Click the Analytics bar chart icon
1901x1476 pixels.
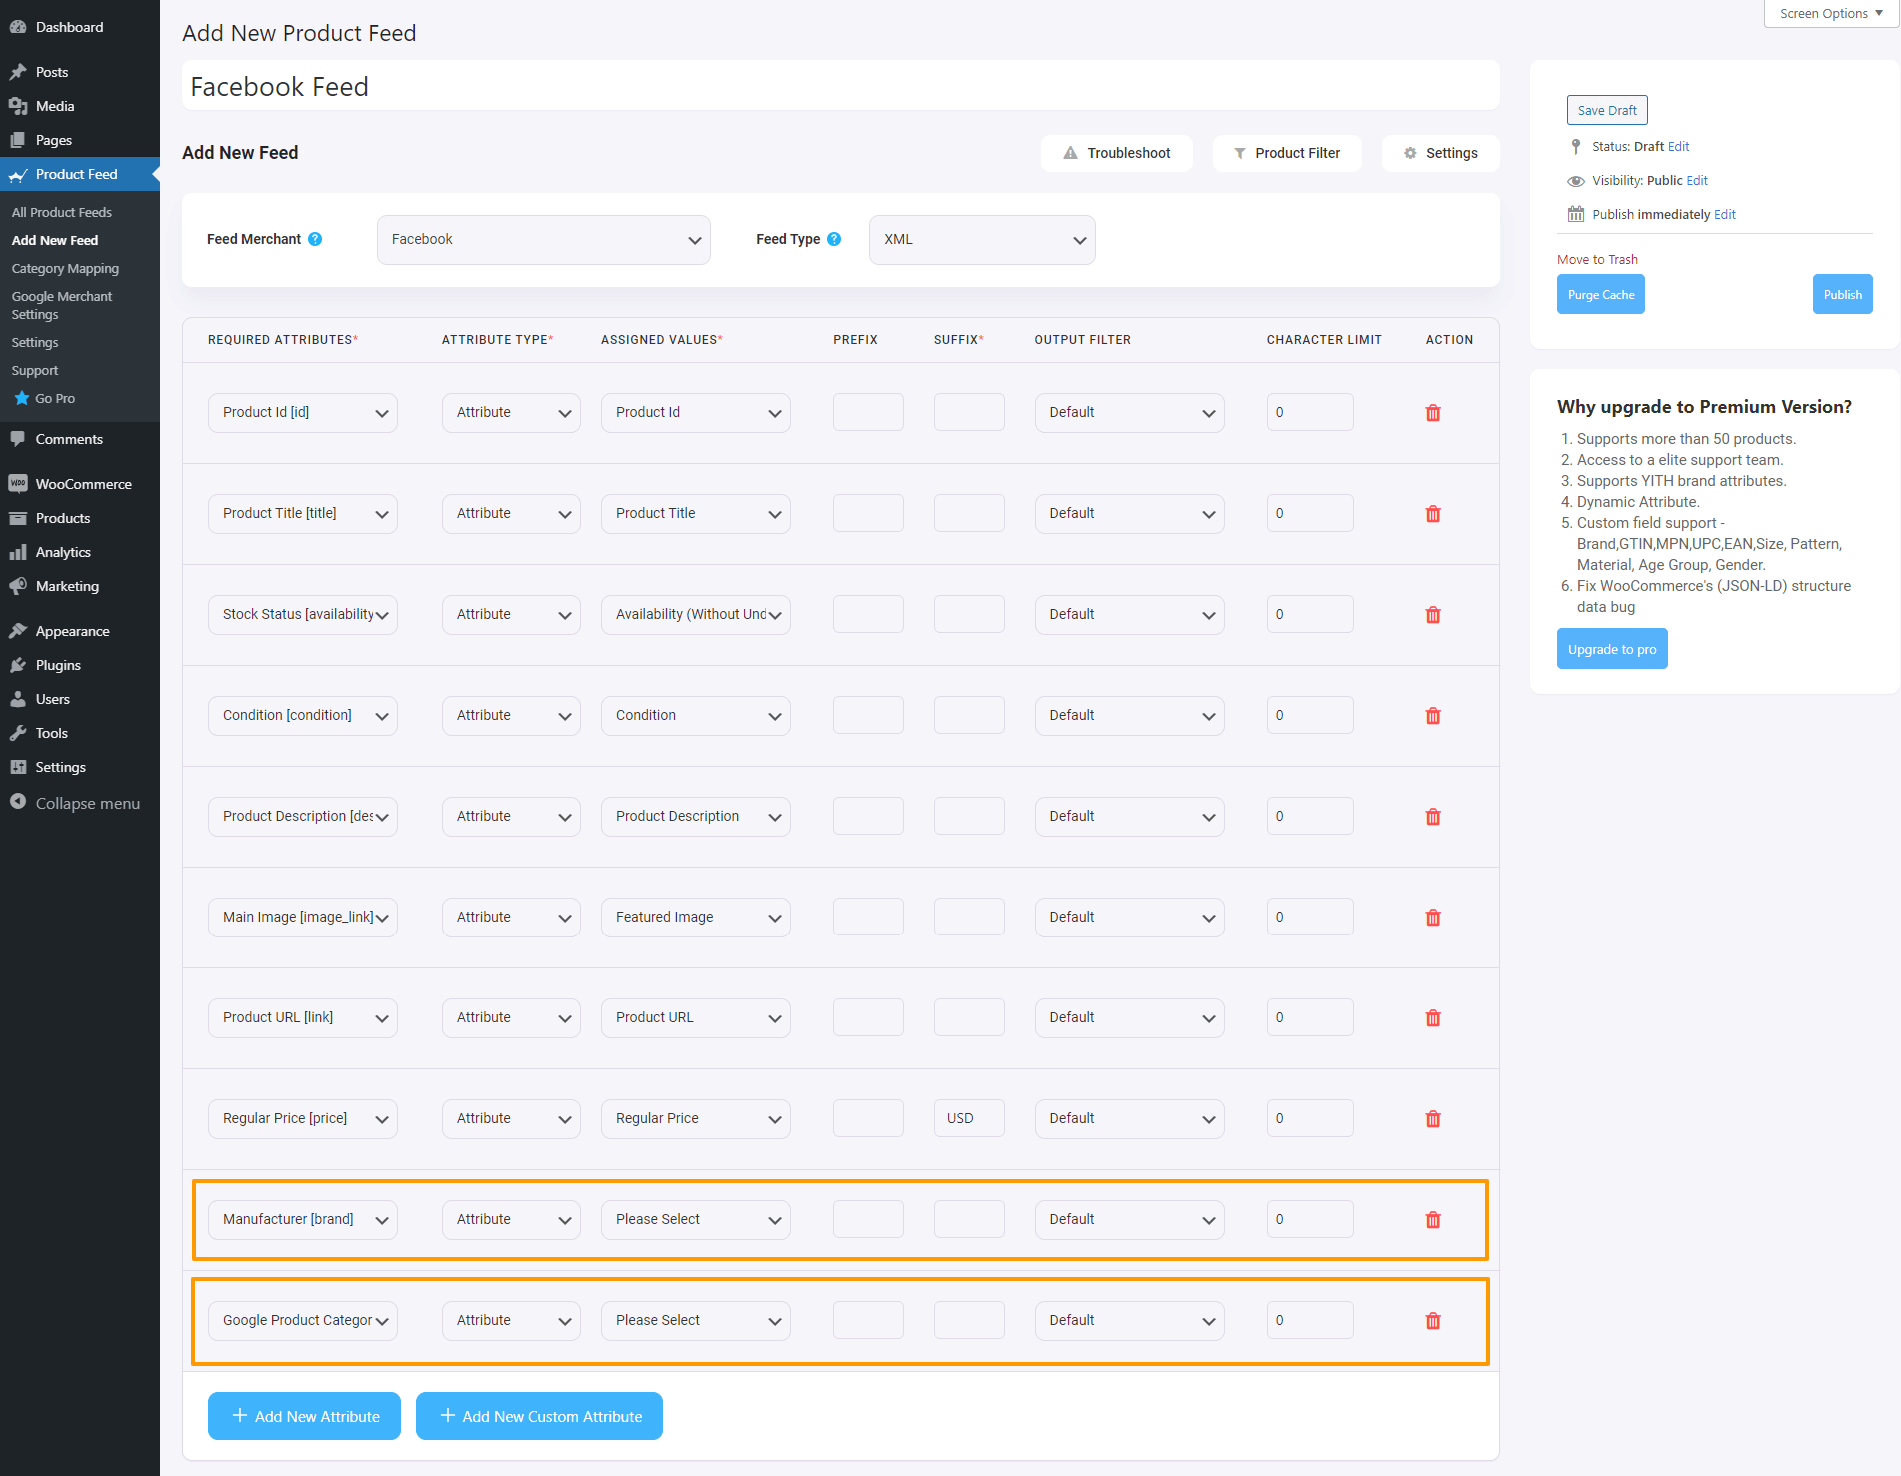click(18, 552)
